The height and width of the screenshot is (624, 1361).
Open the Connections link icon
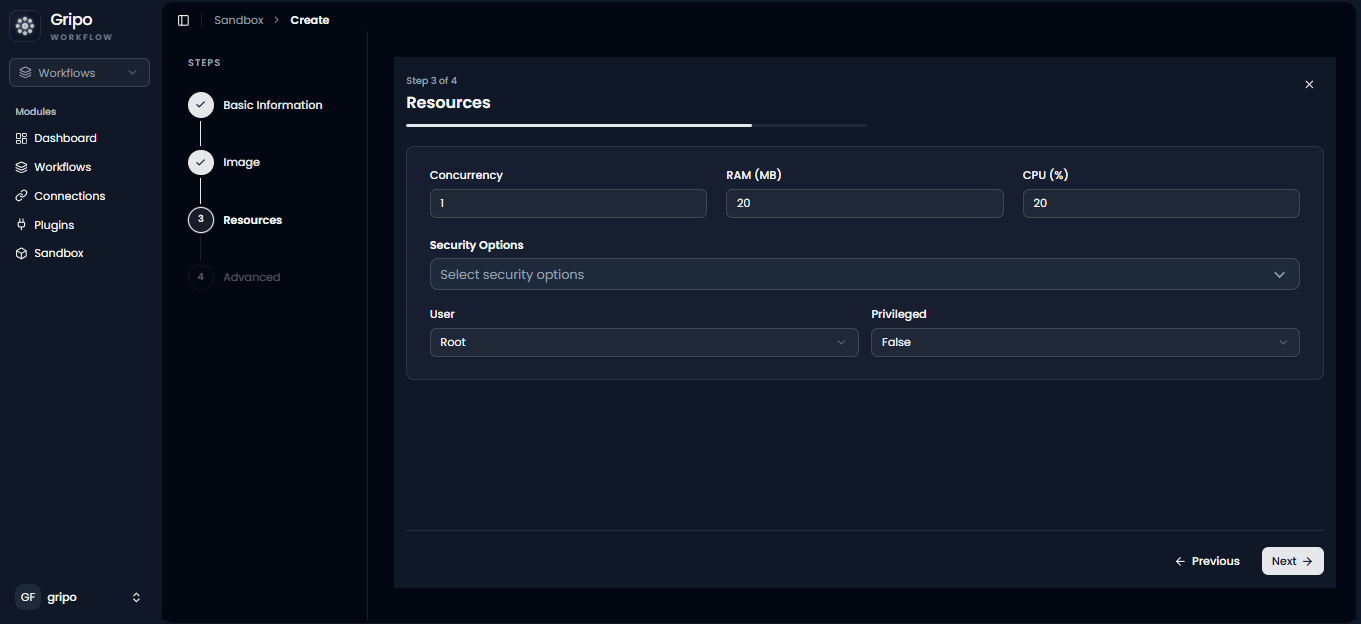[22, 196]
